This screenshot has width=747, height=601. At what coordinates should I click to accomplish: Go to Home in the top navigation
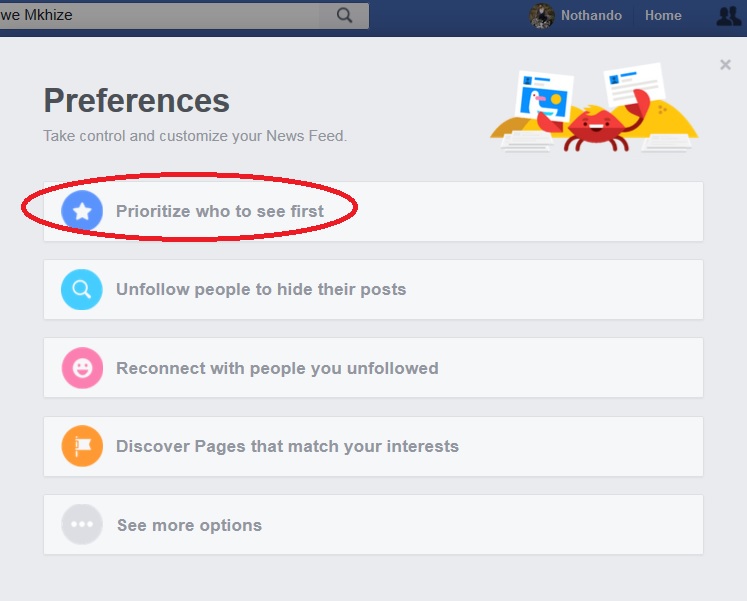(663, 16)
